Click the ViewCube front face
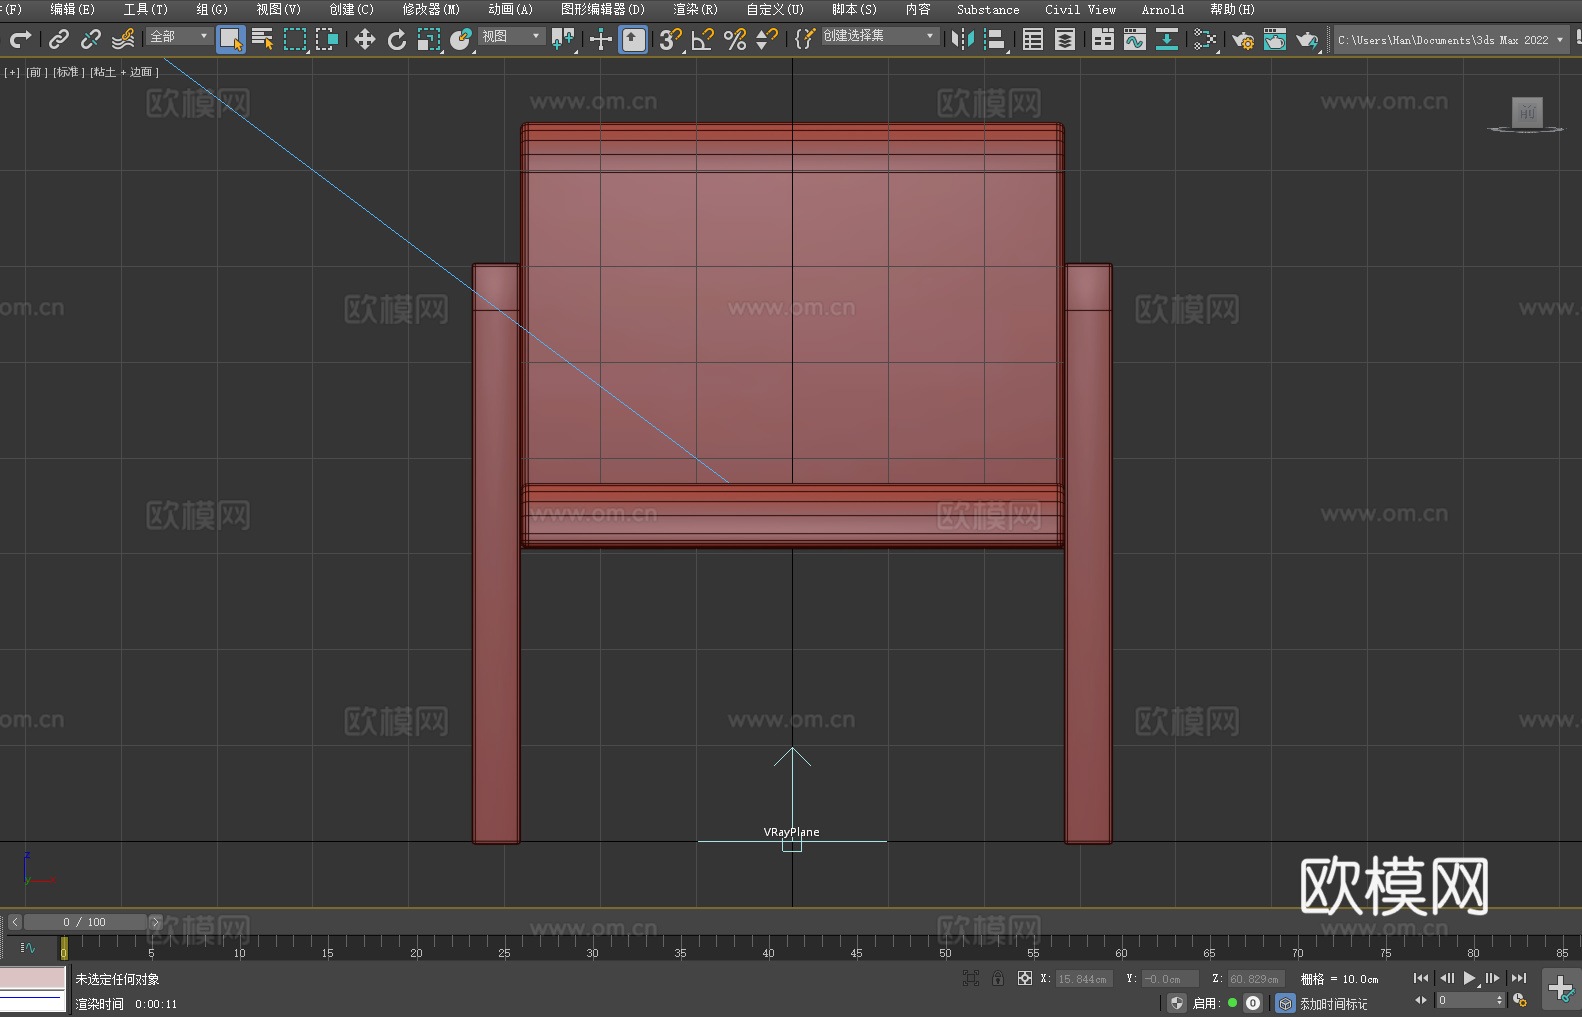The image size is (1582, 1017). click(x=1527, y=111)
